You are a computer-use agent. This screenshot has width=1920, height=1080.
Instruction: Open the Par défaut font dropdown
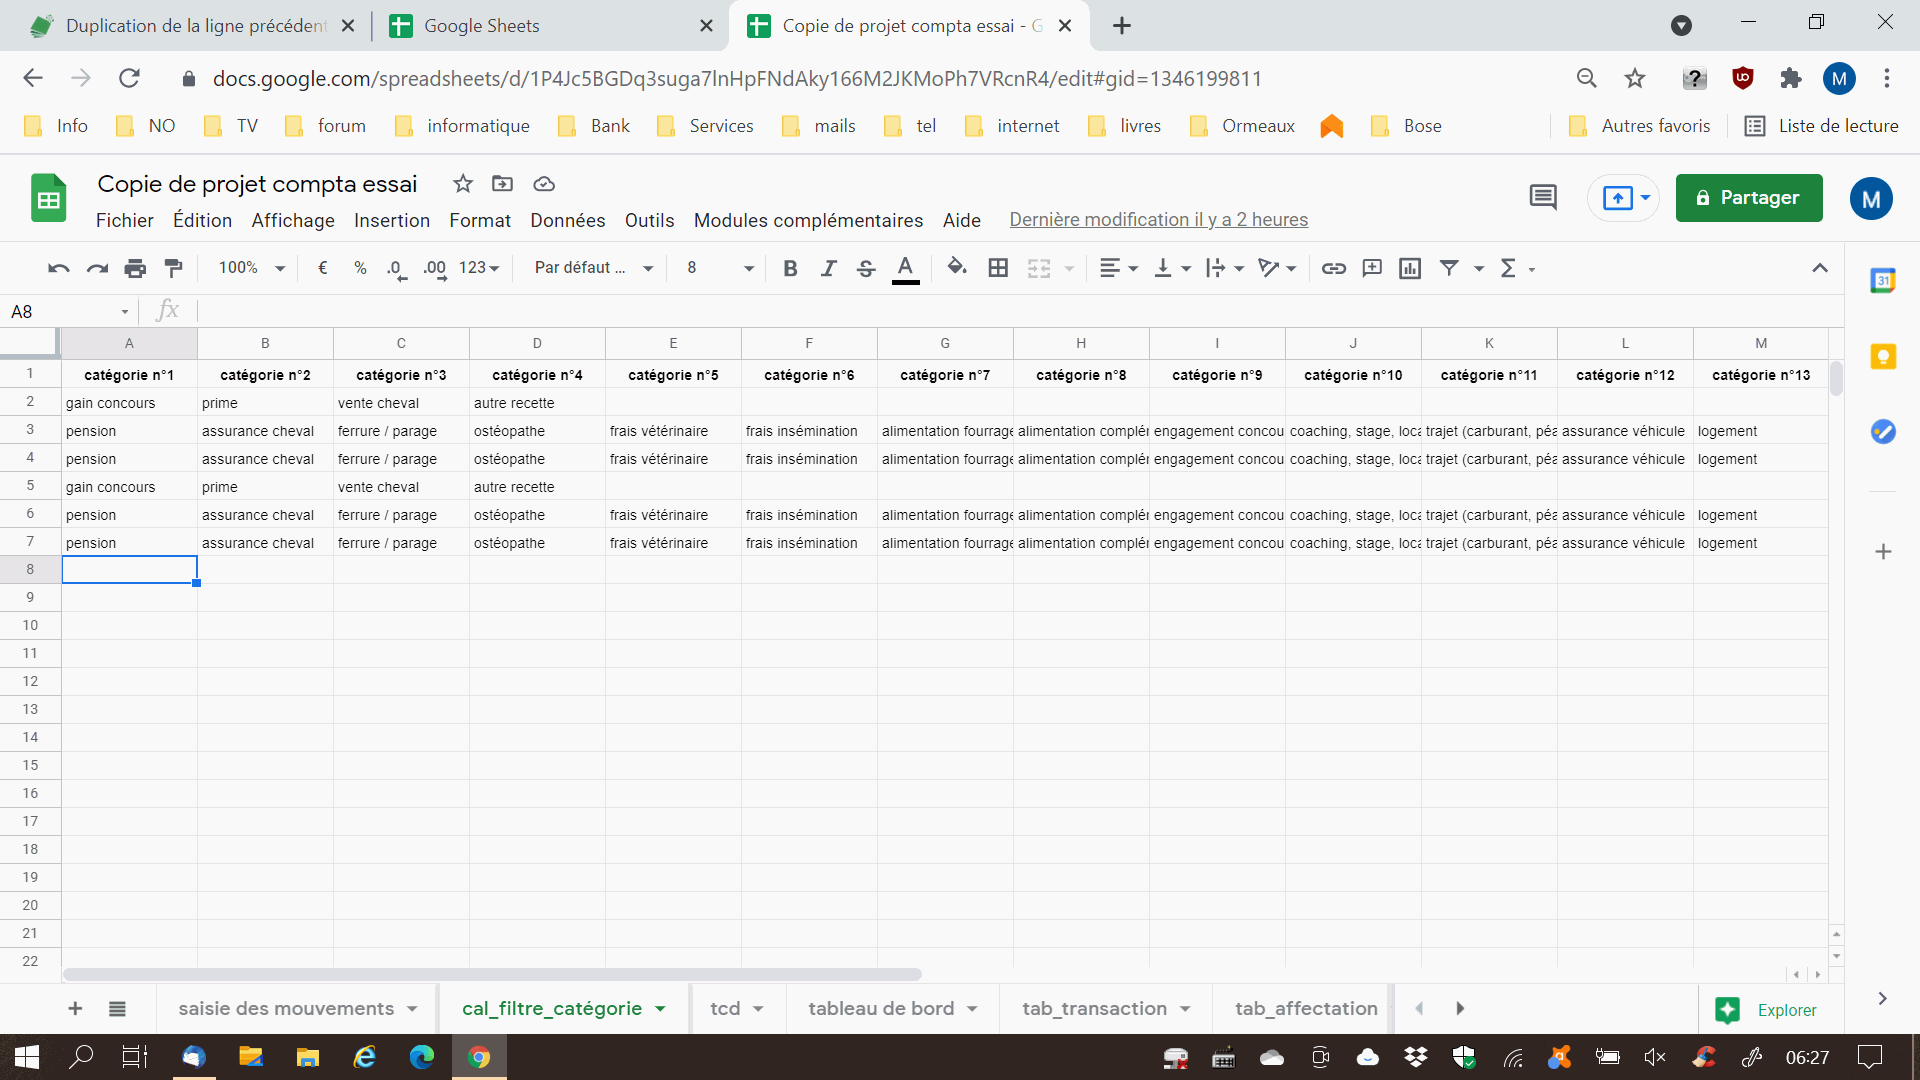pyautogui.click(x=594, y=268)
